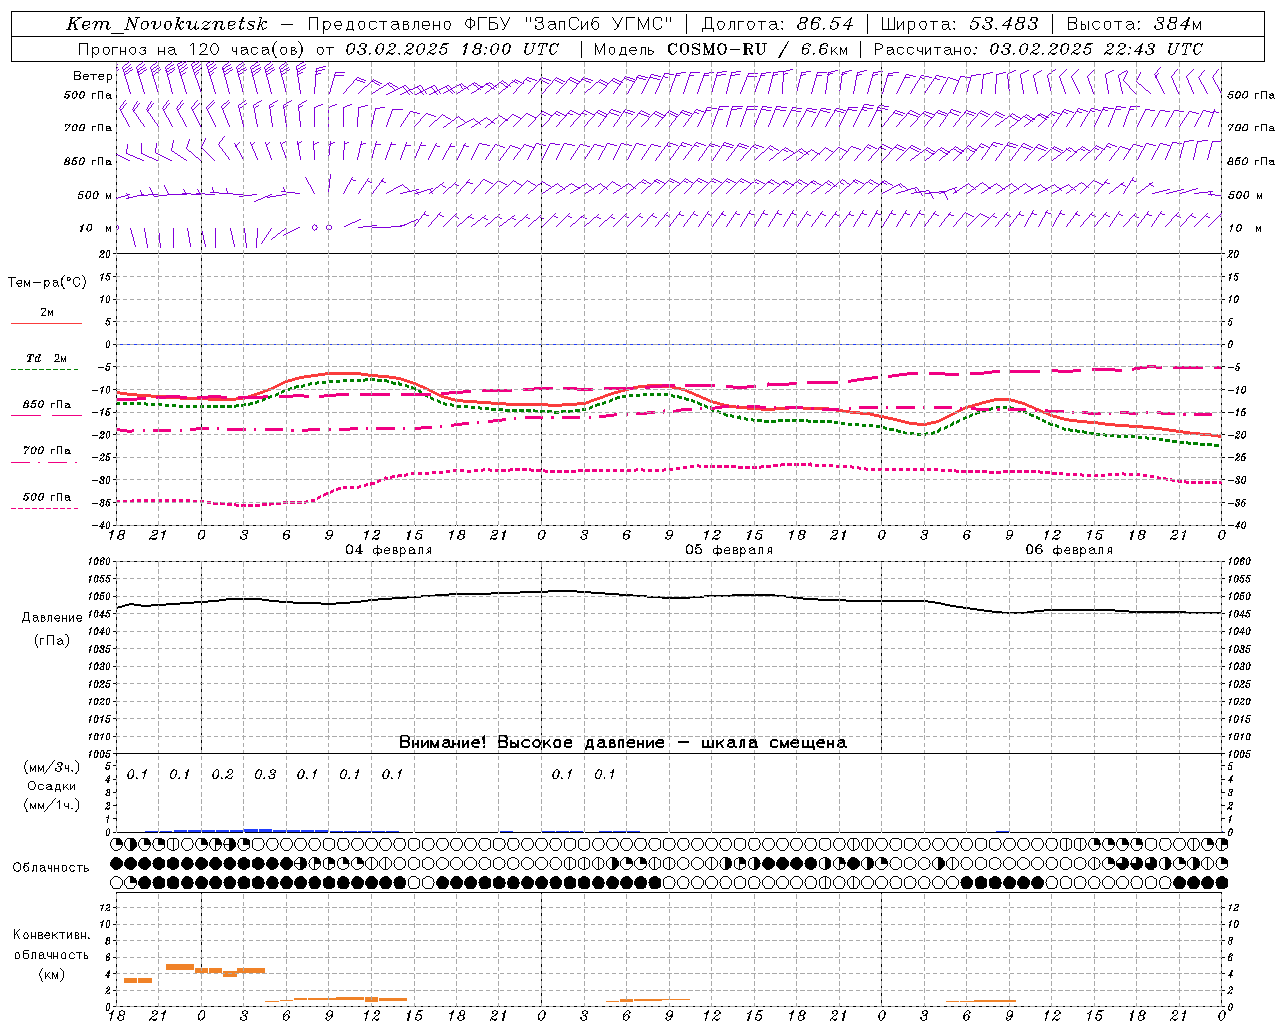Click 'Внимание! Высокое давление — шкала смещена' warning
This screenshot has width=1280, height=1024.
pos(623,743)
